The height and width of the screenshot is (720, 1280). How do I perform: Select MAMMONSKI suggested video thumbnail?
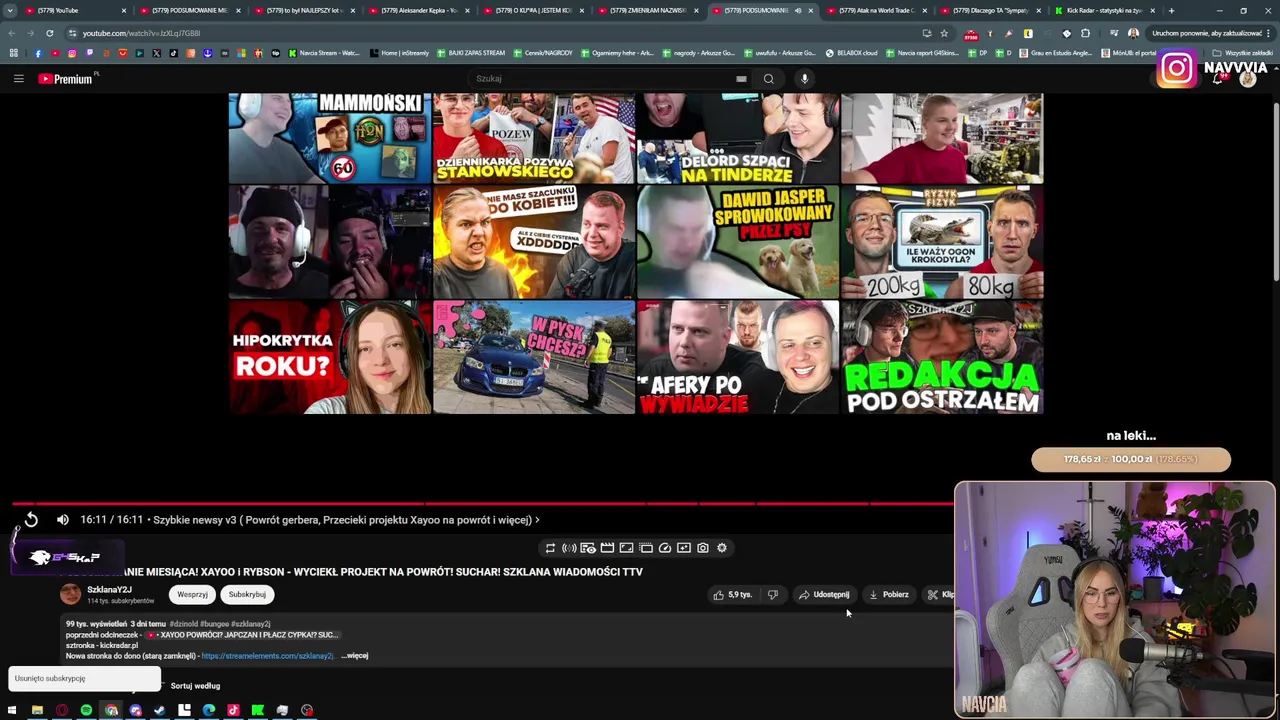(x=330, y=139)
